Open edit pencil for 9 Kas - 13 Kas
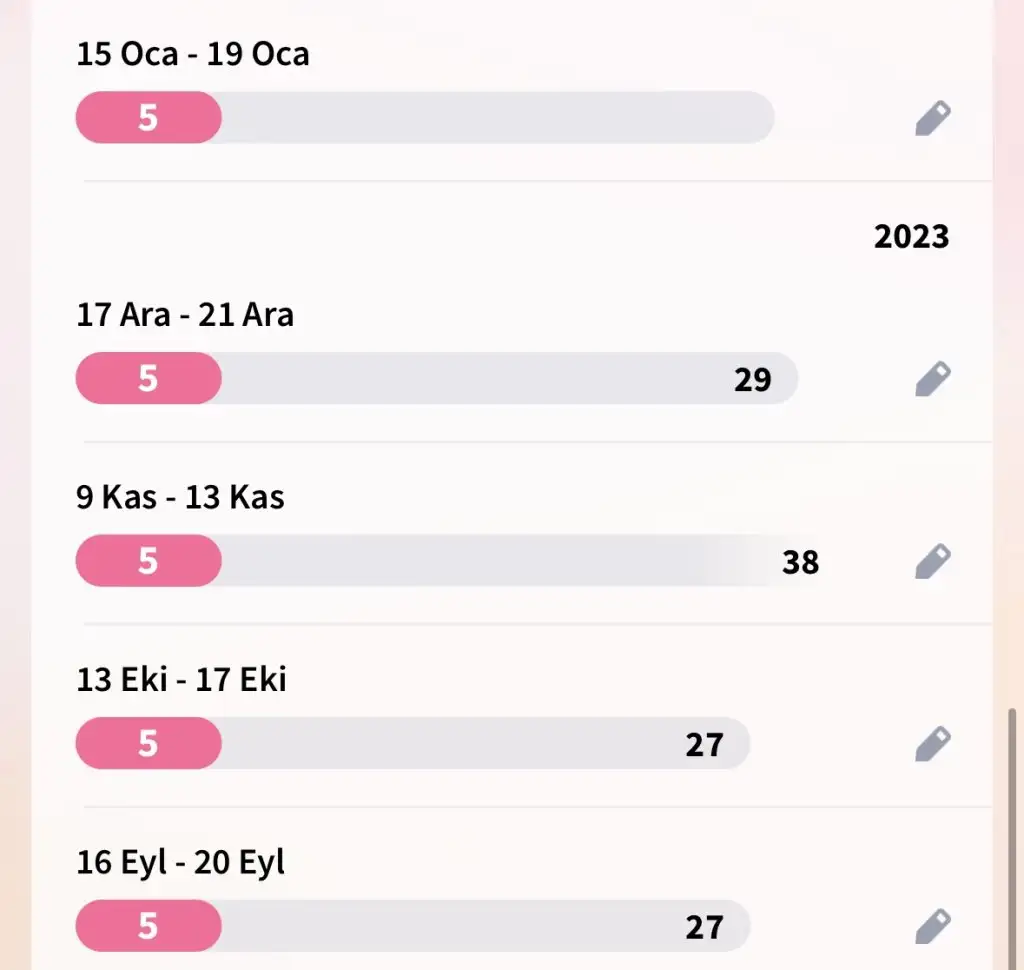The height and width of the screenshot is (970, 1024). tap(933, 560)
